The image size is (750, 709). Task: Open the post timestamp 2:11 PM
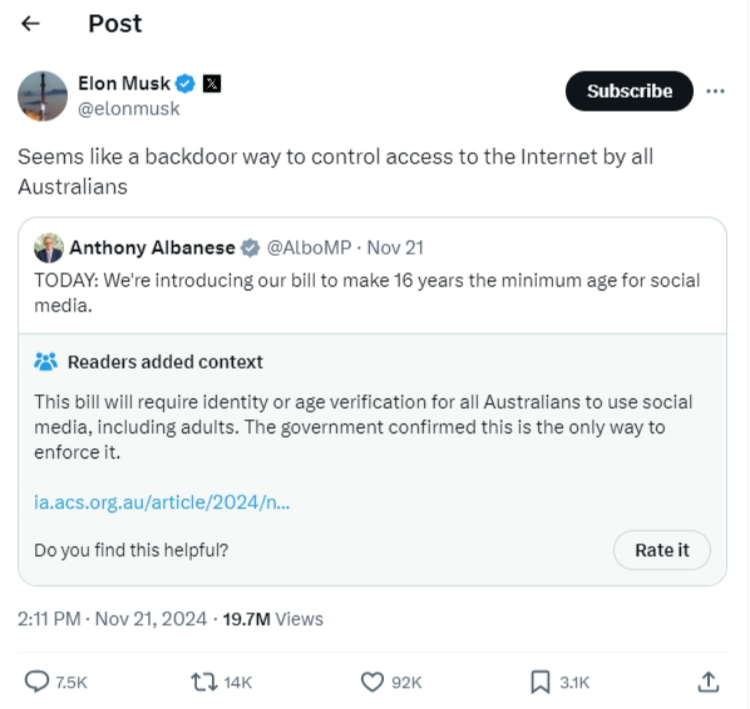click(49, 619)
